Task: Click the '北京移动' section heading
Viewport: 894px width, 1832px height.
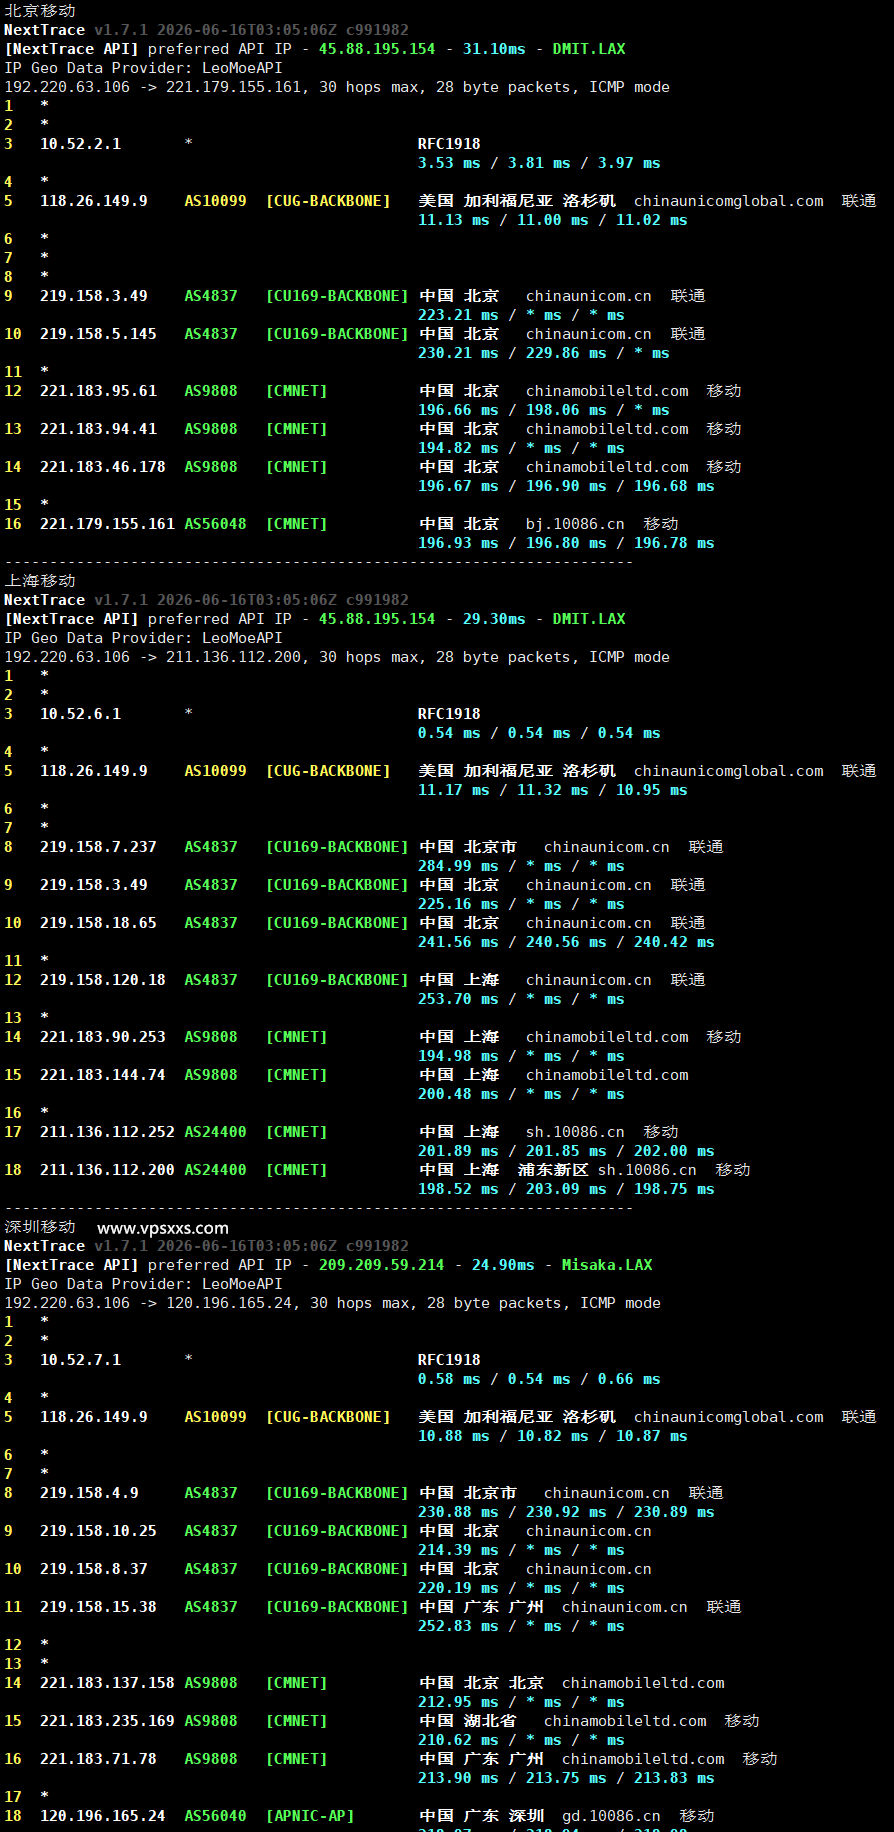Action: click(40, 10)
